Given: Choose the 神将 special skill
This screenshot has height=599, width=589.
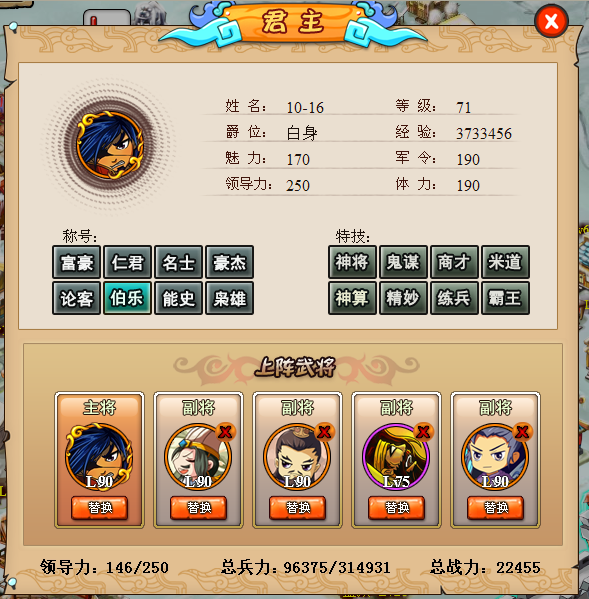Looking at the screenshot, I should click(352, 262).
